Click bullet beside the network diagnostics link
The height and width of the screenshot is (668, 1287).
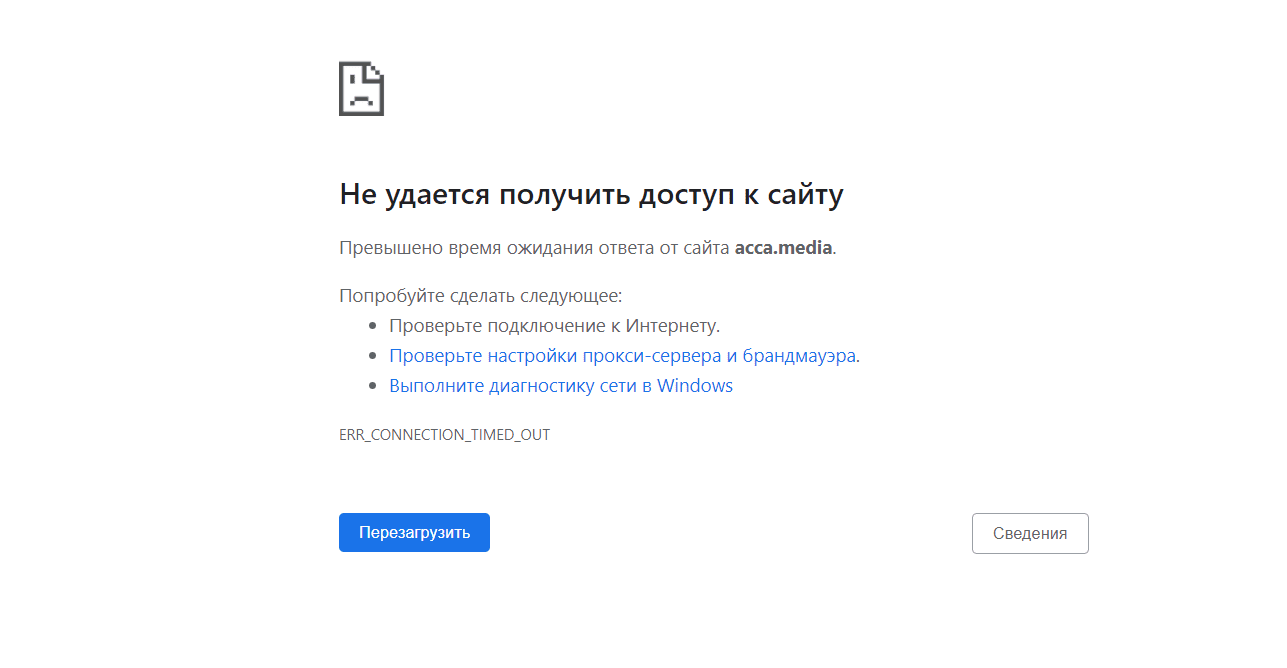[x=372, y=386]
